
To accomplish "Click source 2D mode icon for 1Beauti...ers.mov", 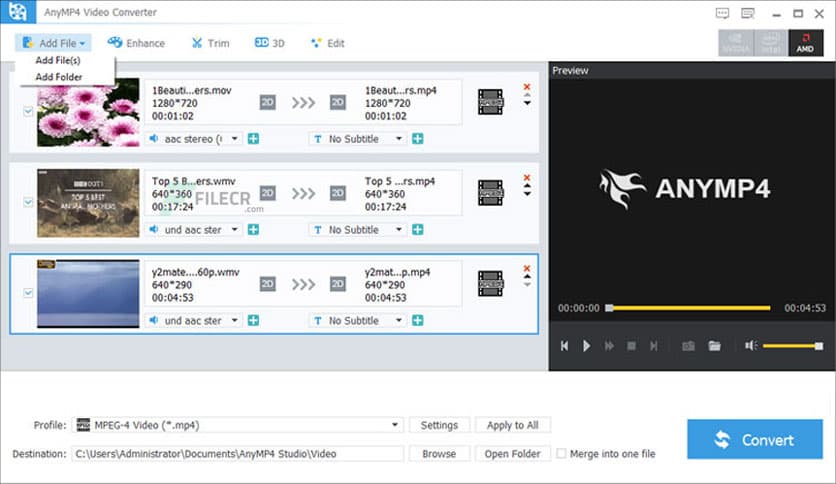I will (268, 102).
